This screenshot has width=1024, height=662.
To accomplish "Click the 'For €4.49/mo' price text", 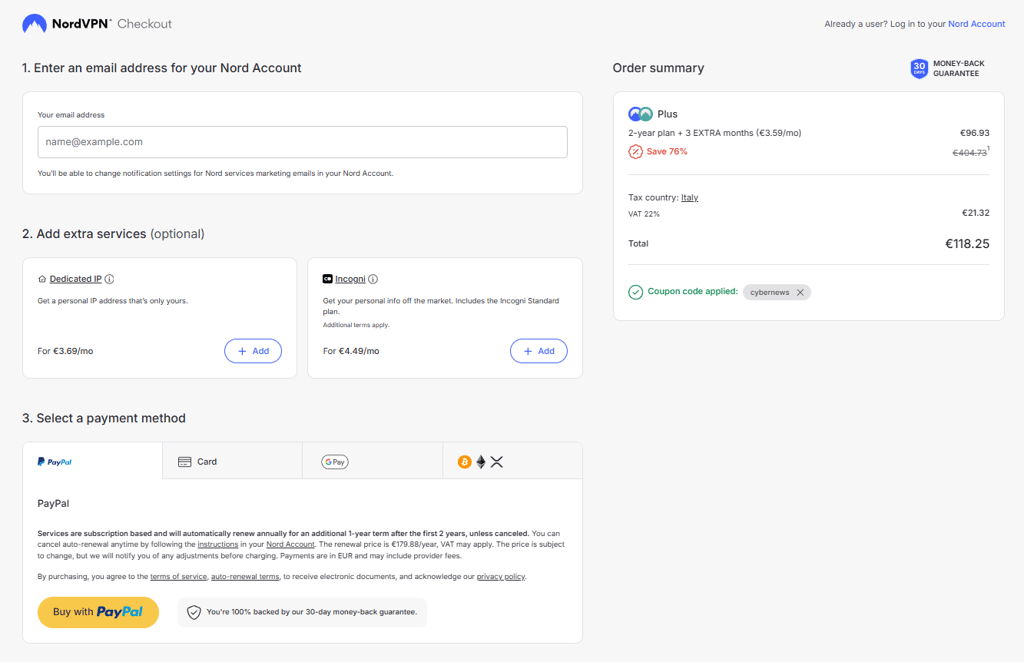I will pos(351,351).
